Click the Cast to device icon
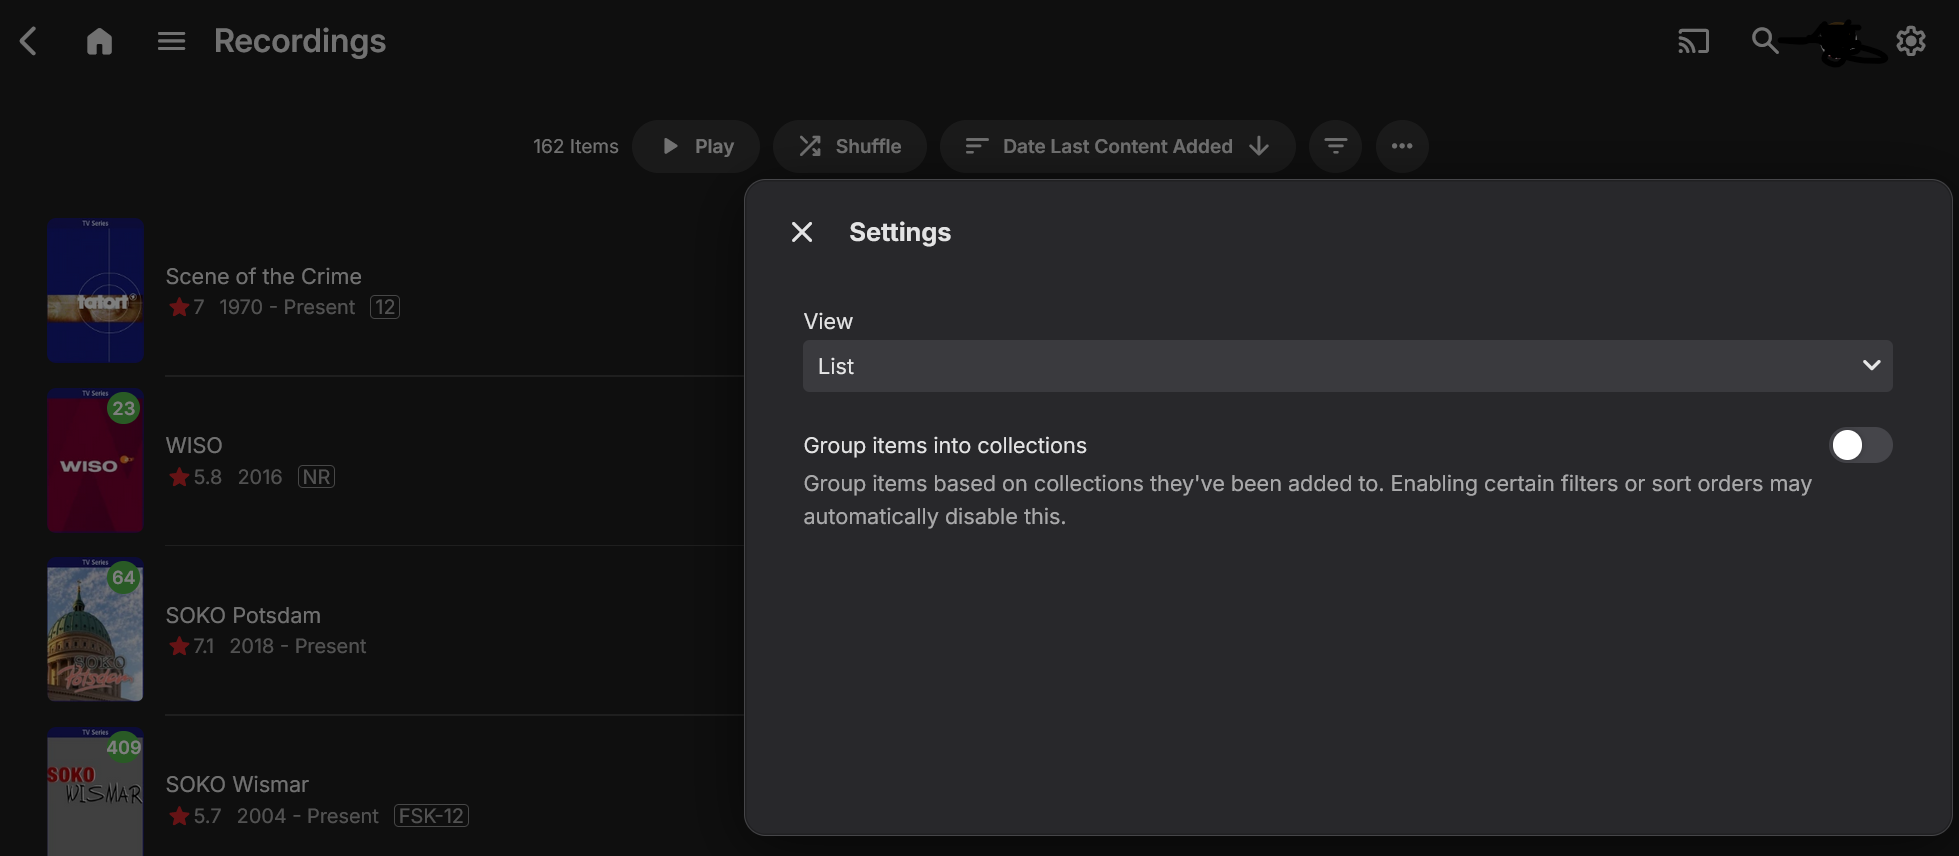 click(x=1693, y=41)
